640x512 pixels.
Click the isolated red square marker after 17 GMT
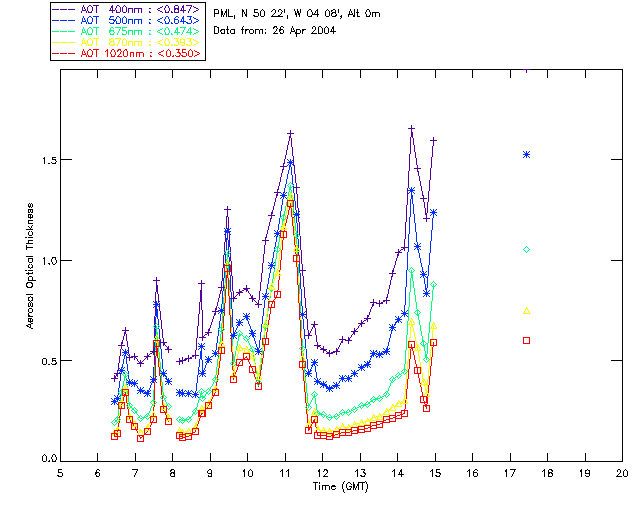click(527, 341)
